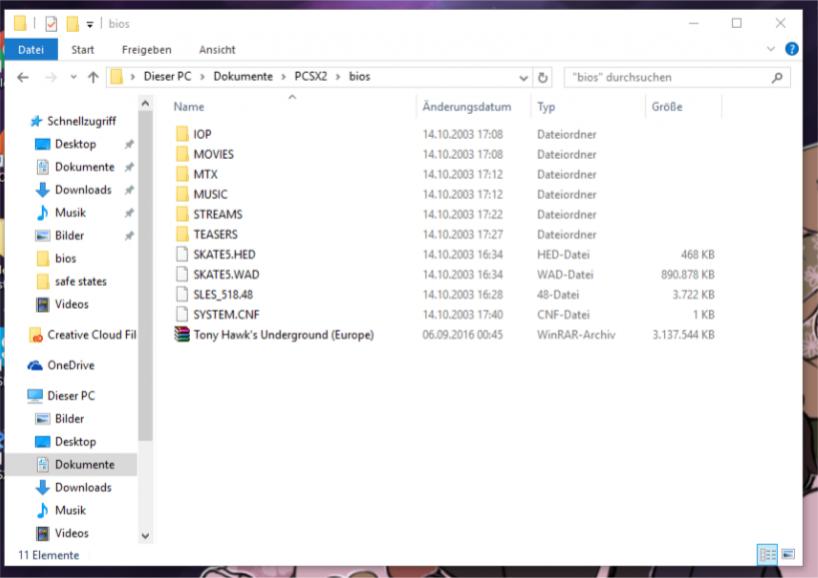Expand chevron after PCSX2 breadcrumb
This screenshot has width=818, height=578.
(x=338, y=77)
